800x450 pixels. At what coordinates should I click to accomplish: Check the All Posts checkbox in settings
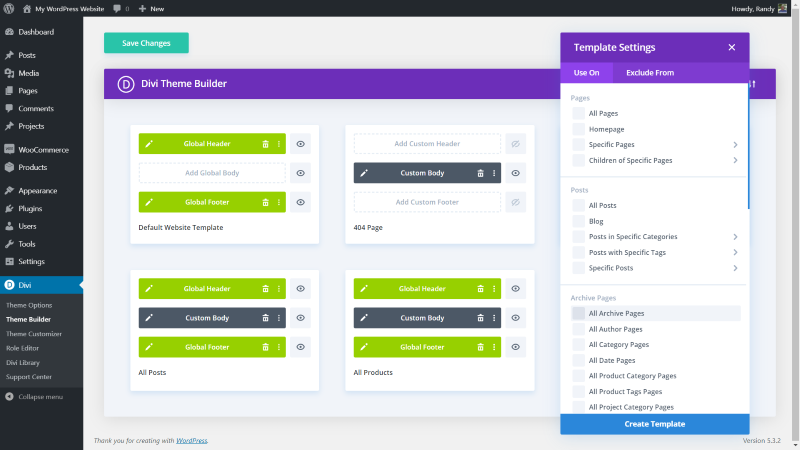click(579, 205)
